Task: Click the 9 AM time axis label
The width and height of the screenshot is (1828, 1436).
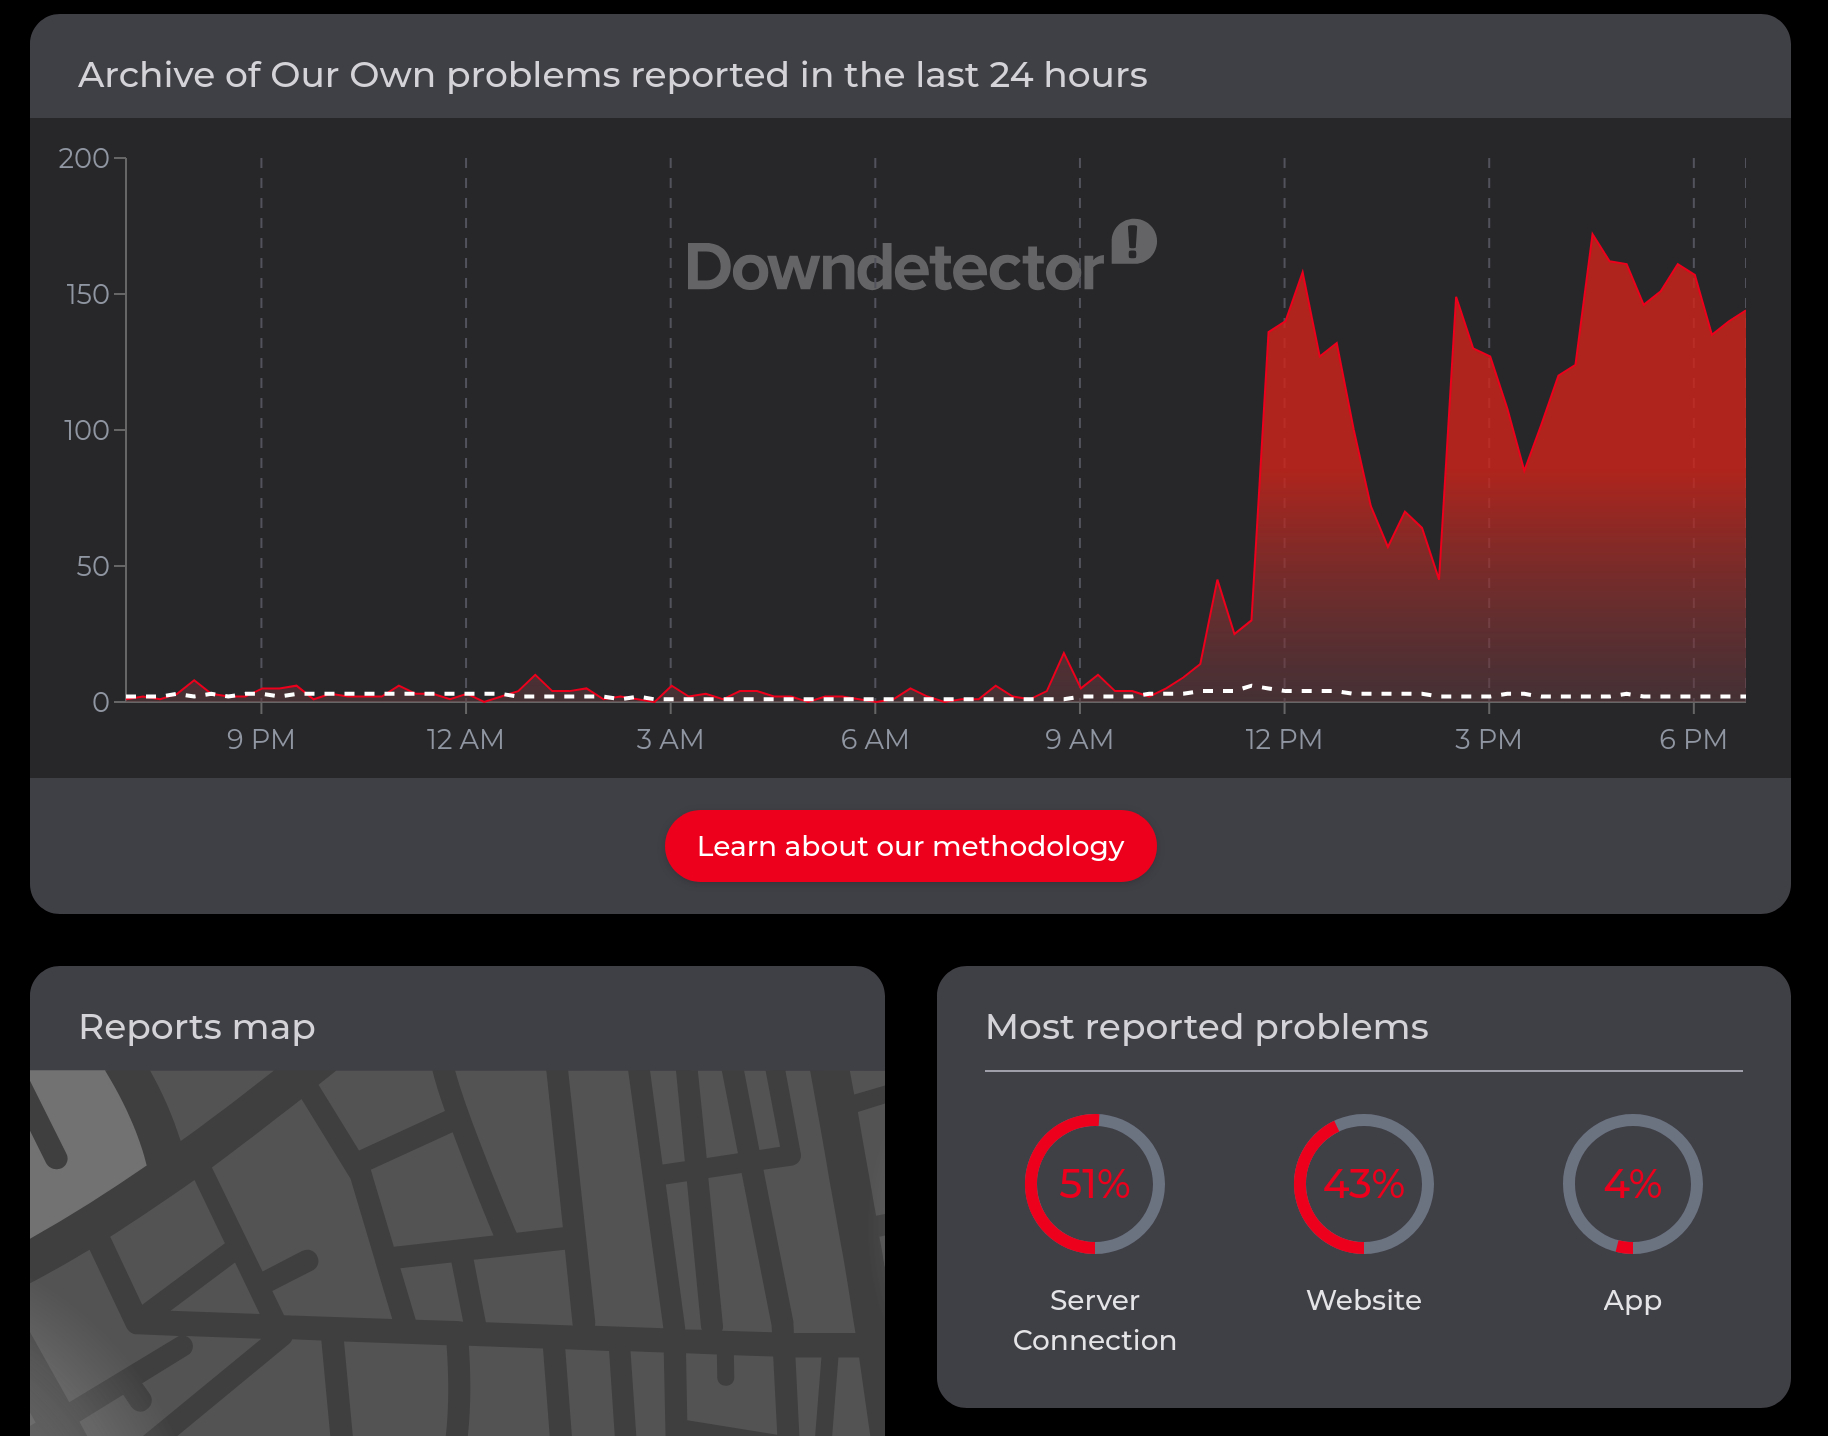Action: [x=1079, y=739]
